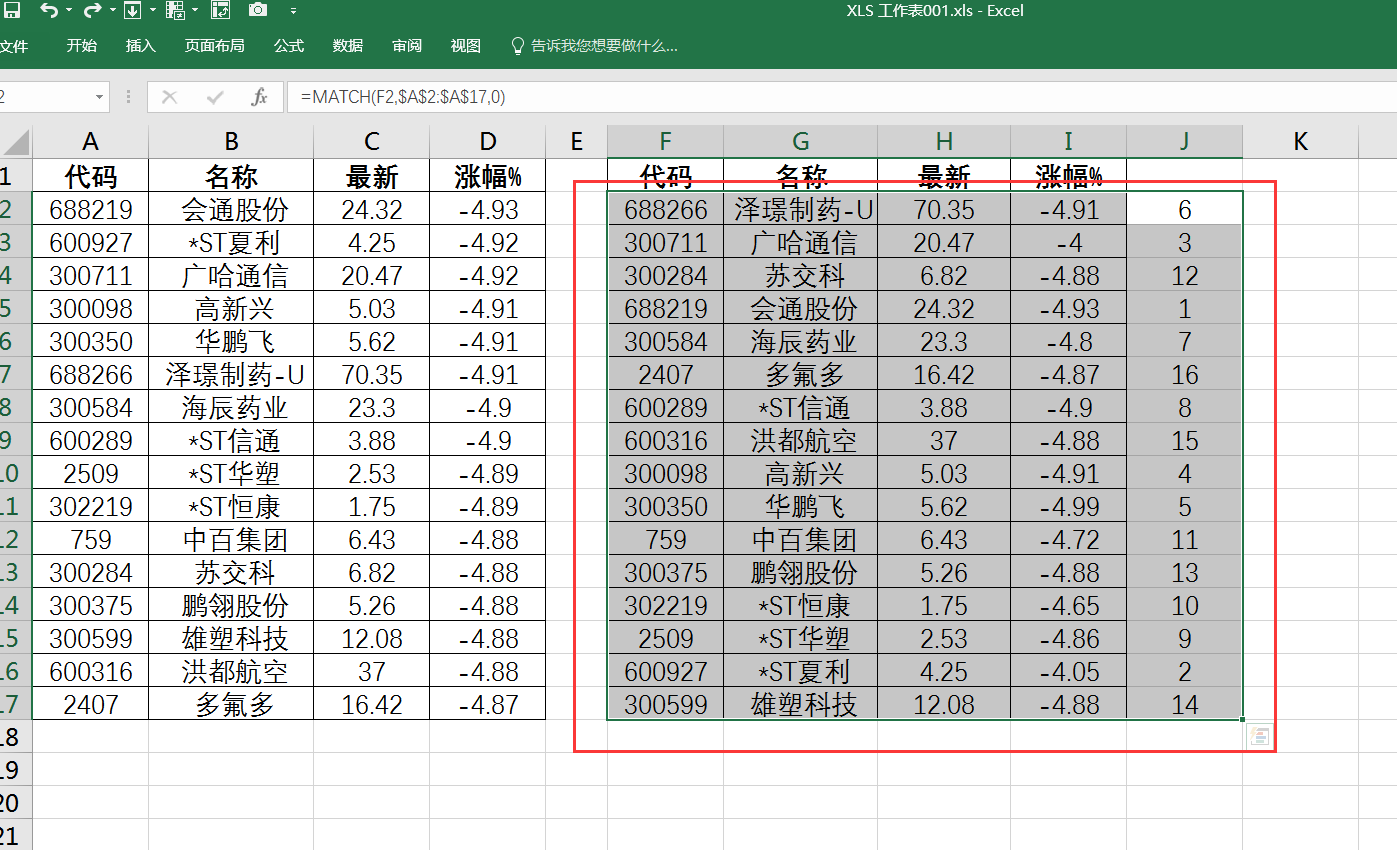This screenshot has width=1397, height=850.
Task: Click cell C7 with value 70.35
Action: point(372,374)
